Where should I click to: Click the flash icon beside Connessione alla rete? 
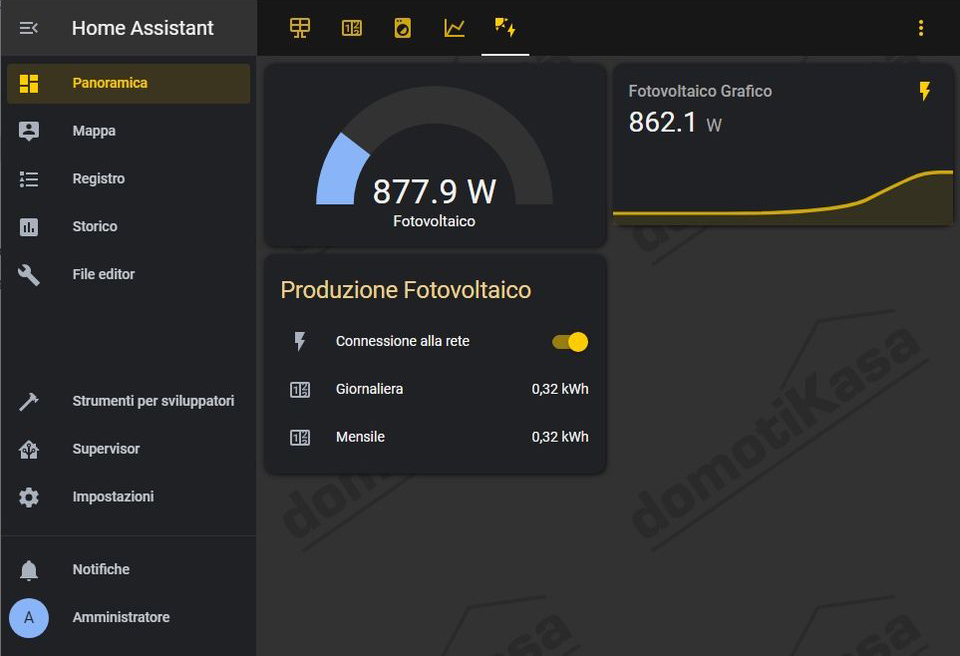coord(299,341)
